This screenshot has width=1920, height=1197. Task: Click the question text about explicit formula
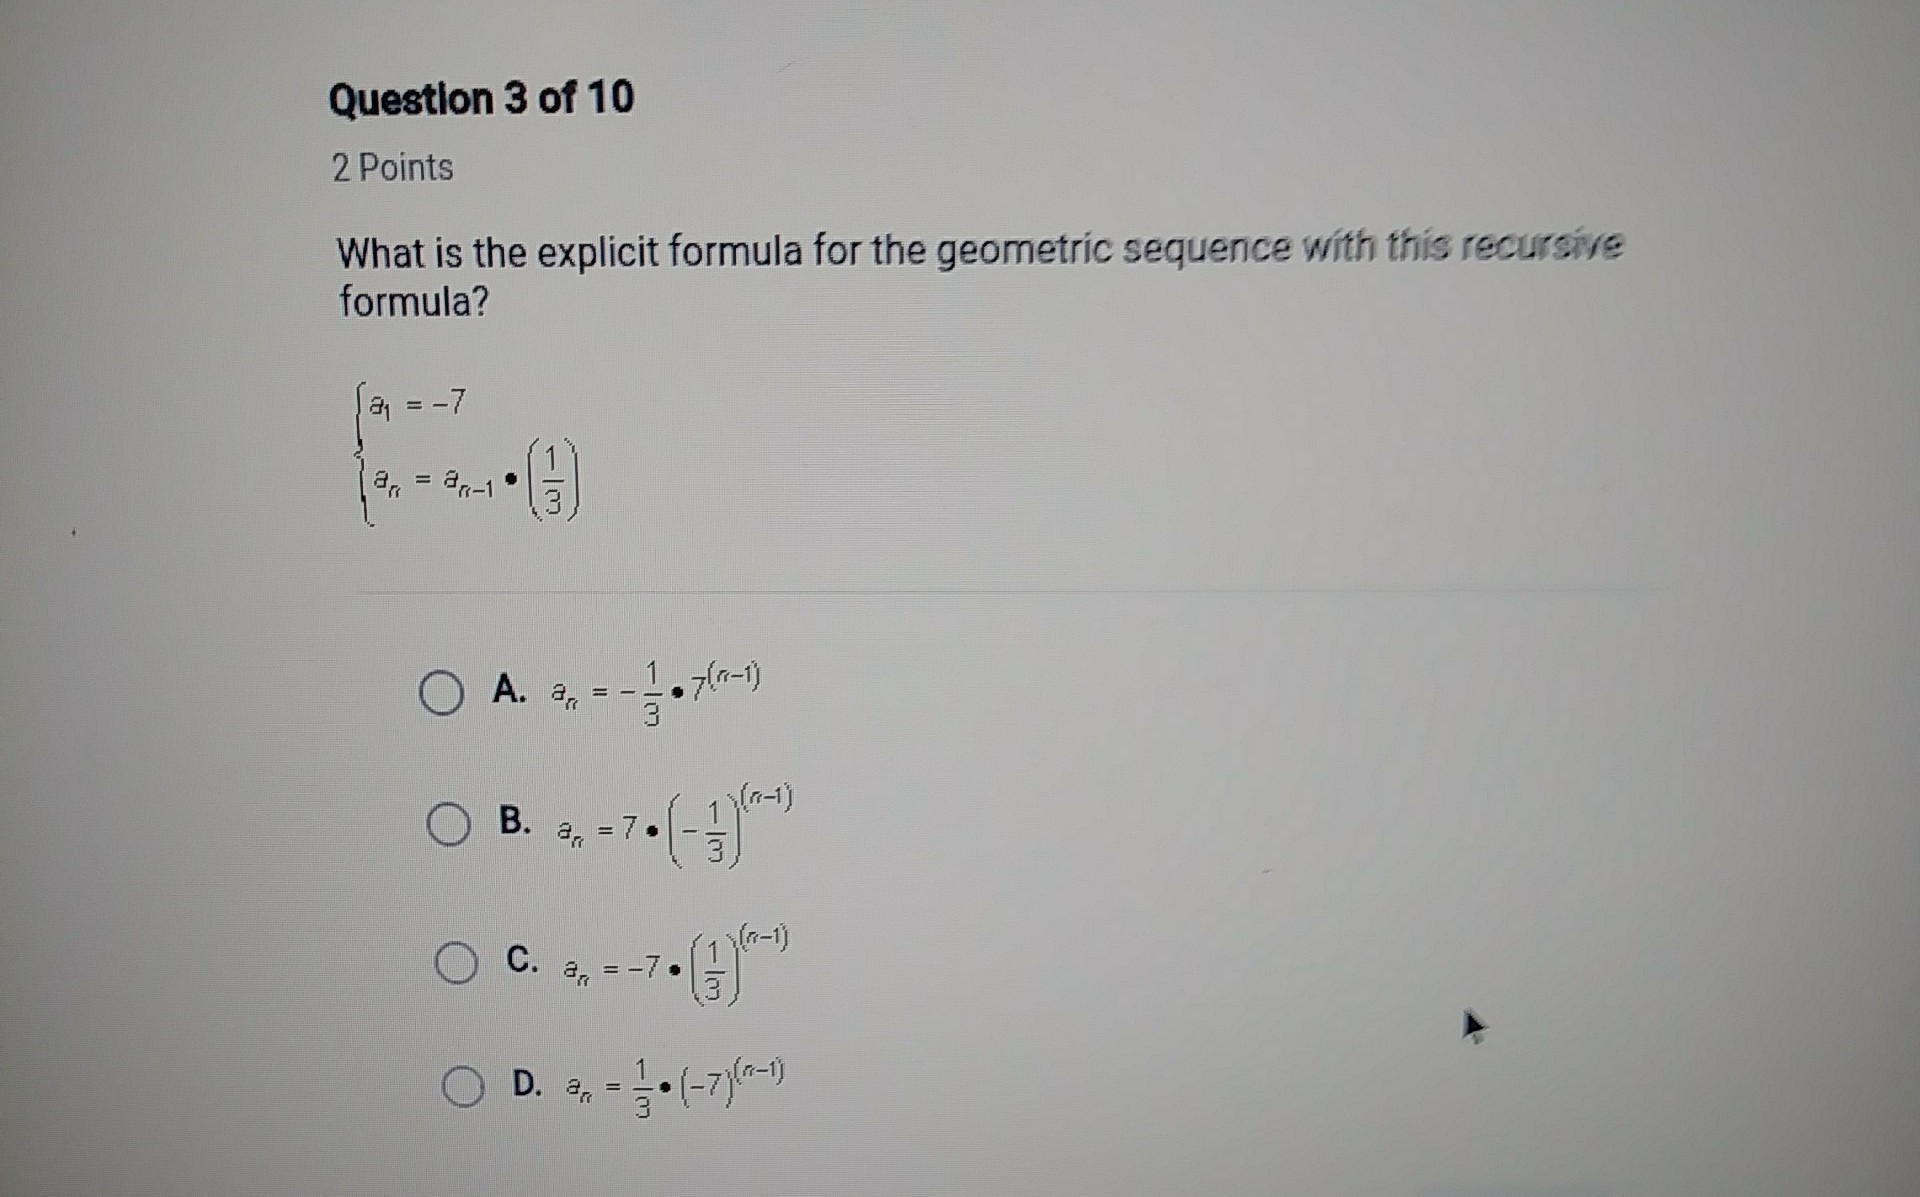978,249
